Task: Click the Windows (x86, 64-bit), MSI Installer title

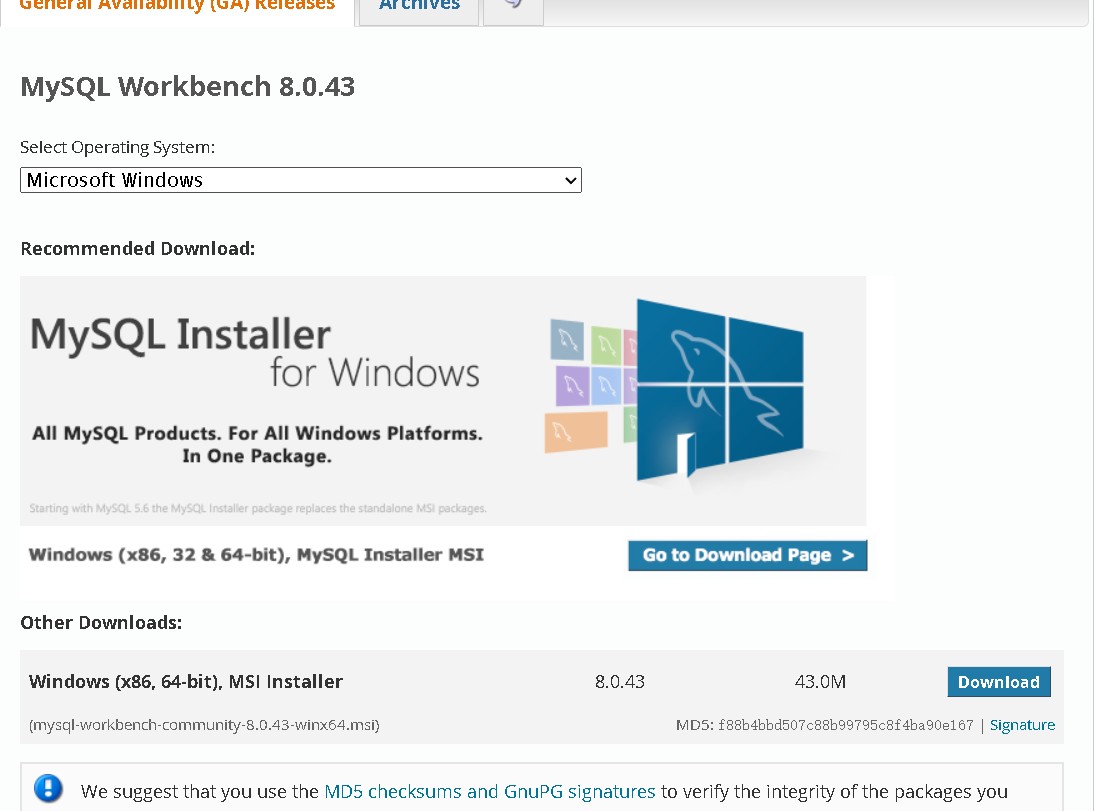Action: (x=186, y=682)
